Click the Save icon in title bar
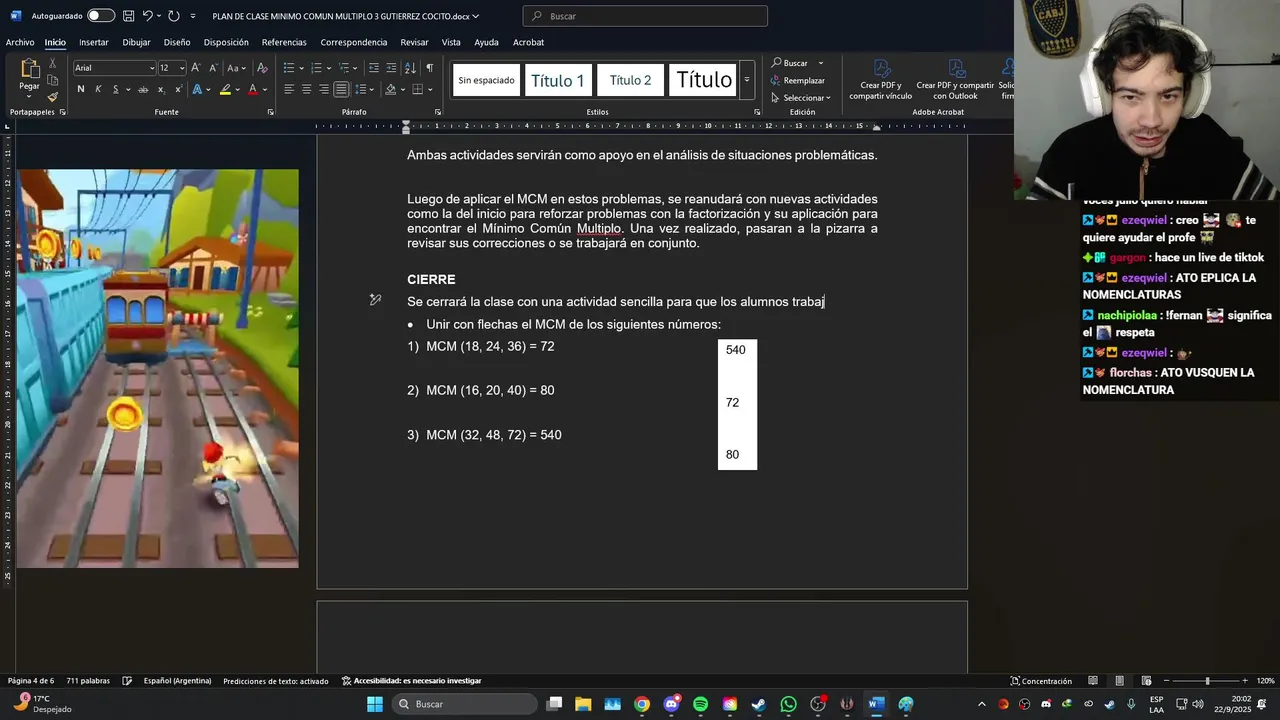This screenshot has height=720, width=1280. pyautogui.click(x=128, y=16)
